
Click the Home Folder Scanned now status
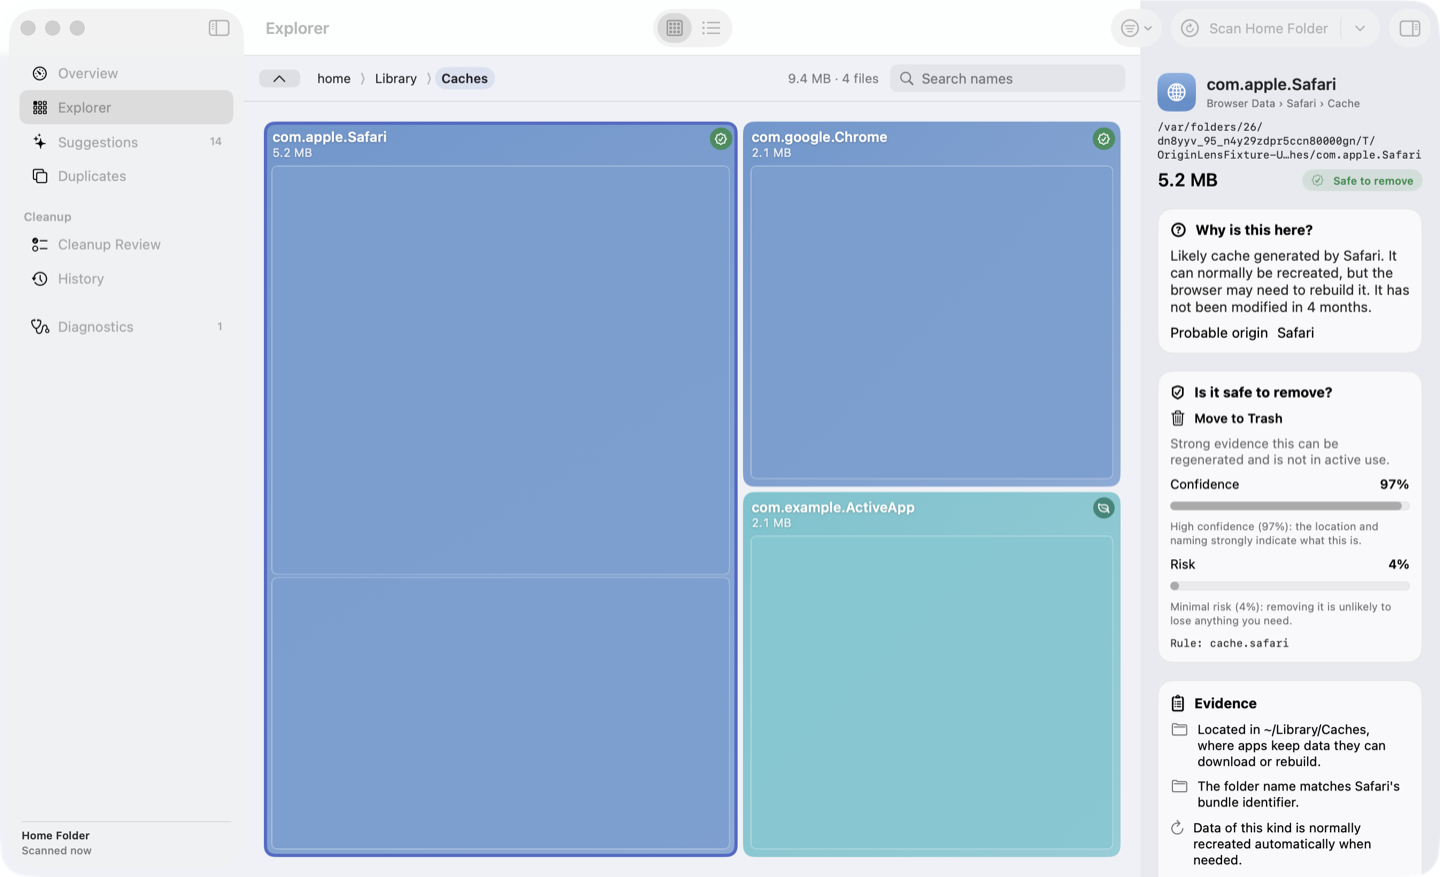tap(57, 843)
